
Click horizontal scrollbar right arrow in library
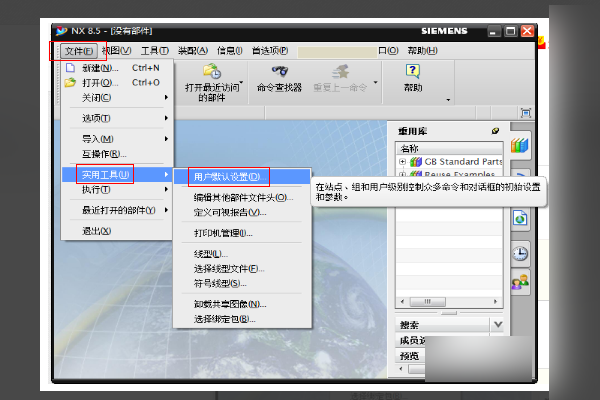(496, 302)
